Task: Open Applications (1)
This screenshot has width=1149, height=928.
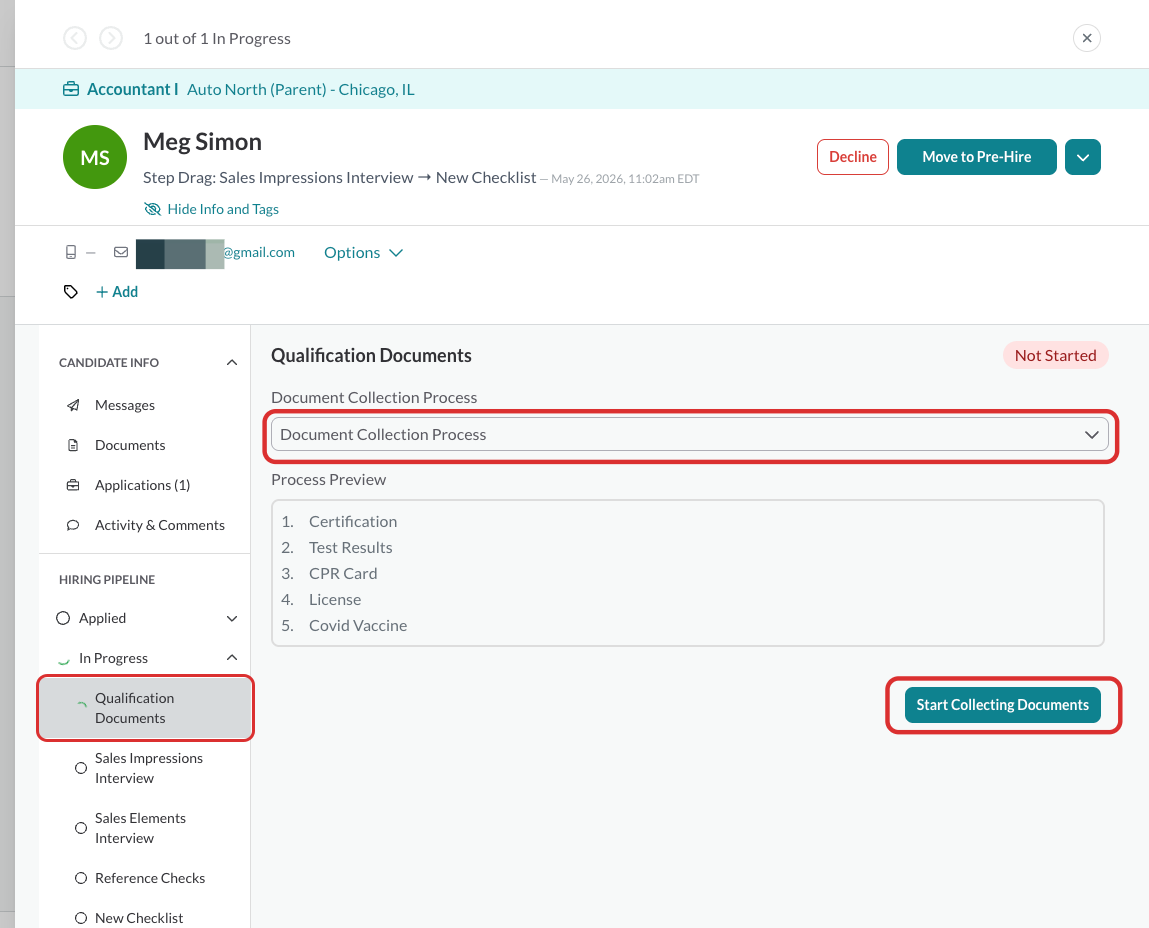Action: [144, 485]
